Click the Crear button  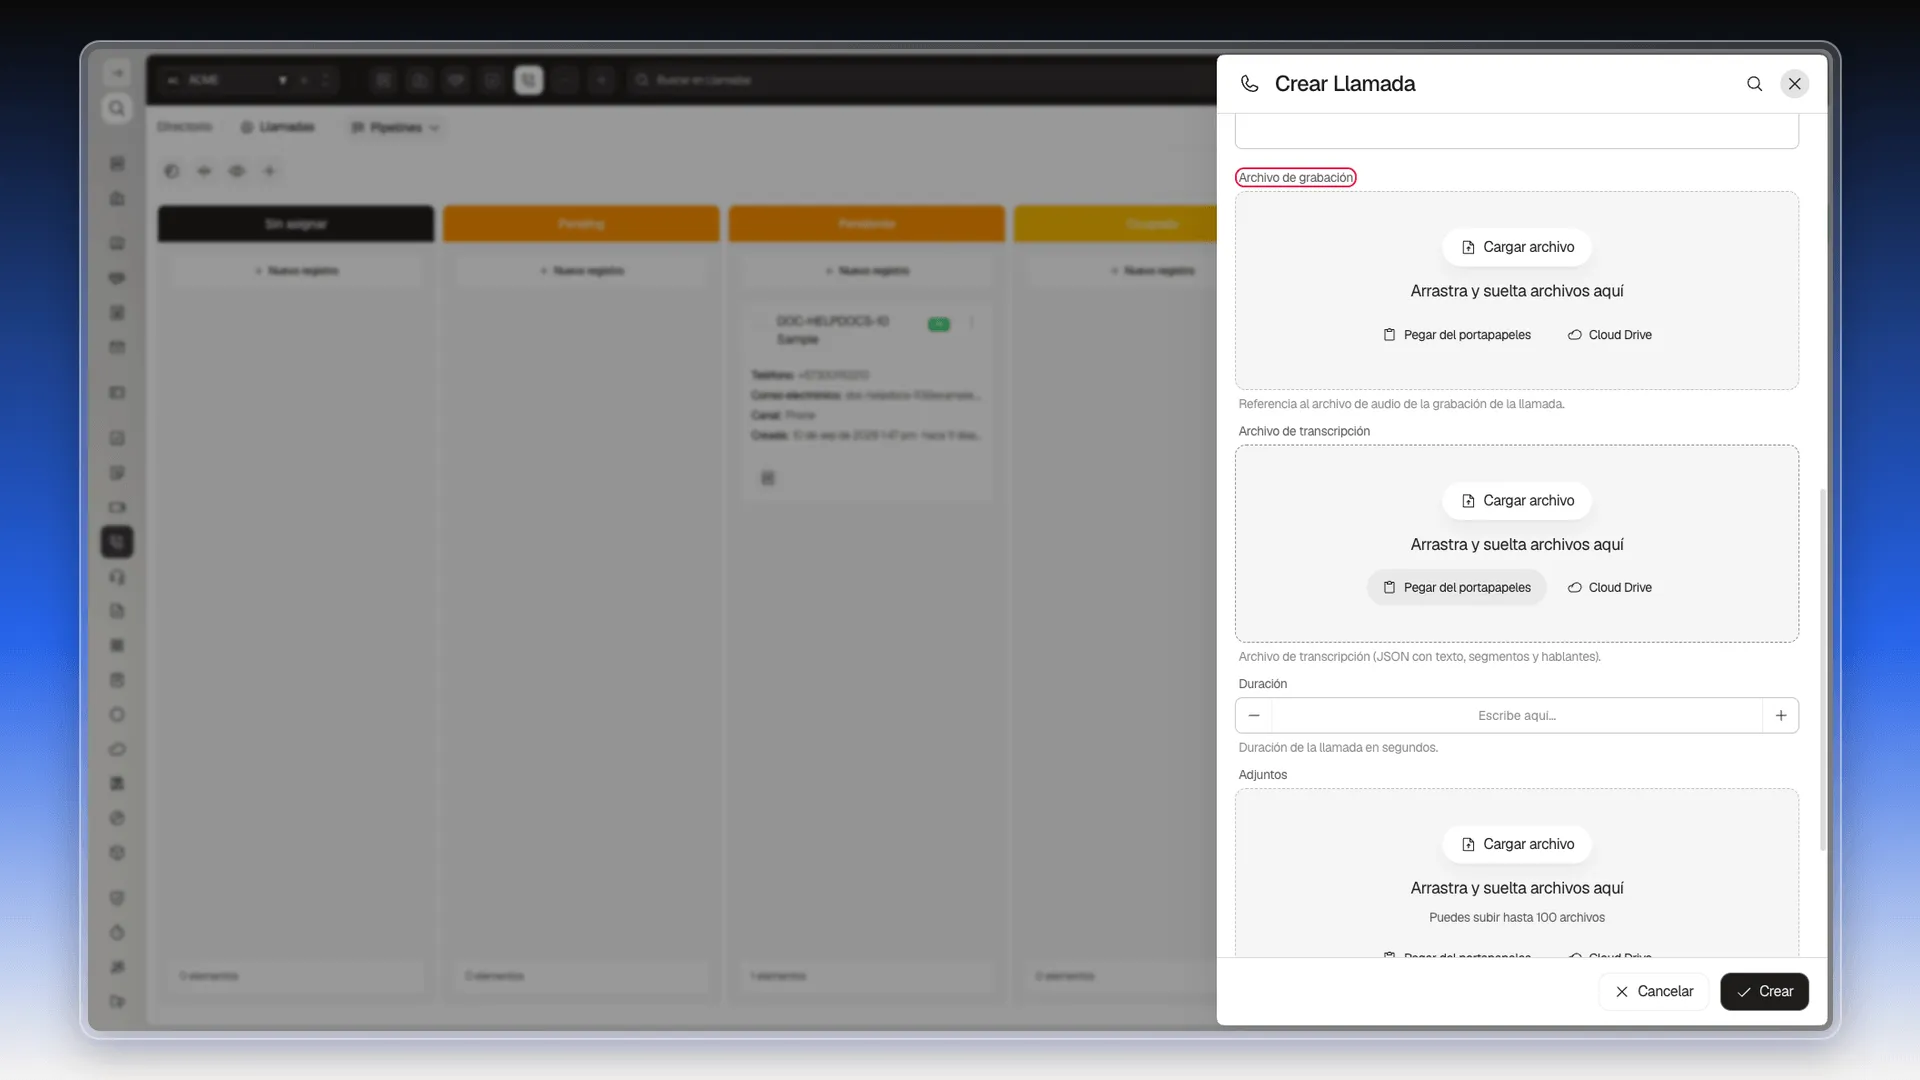(x=1765, y=992)
